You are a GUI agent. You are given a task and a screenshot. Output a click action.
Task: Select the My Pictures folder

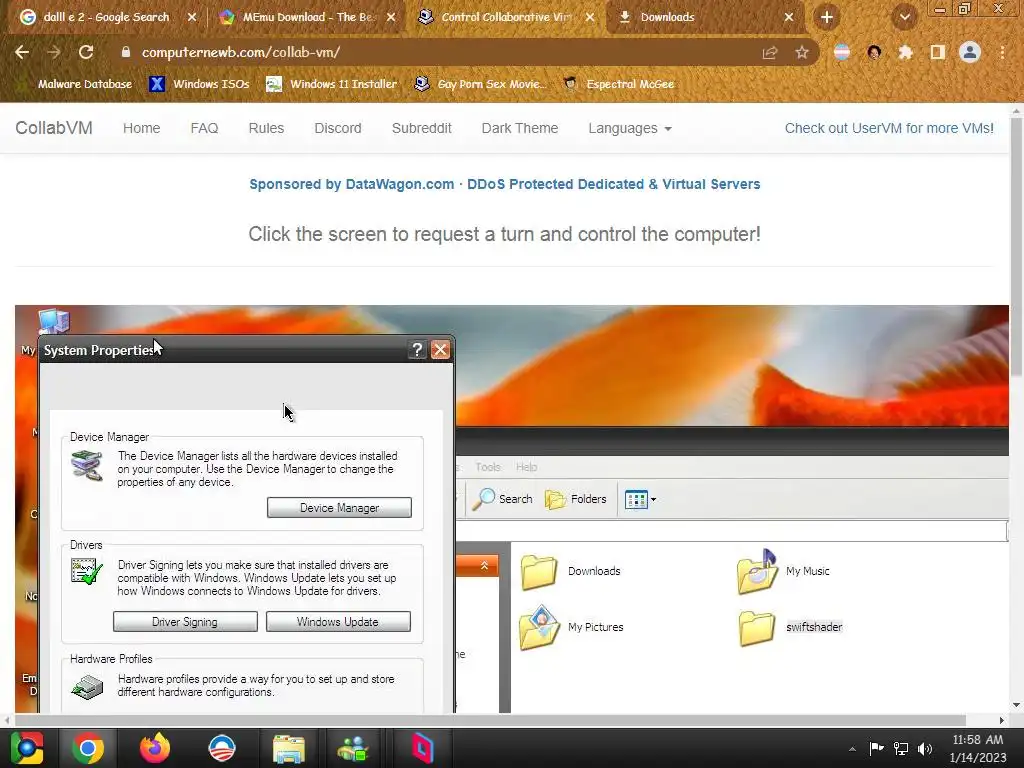(571, 627)
